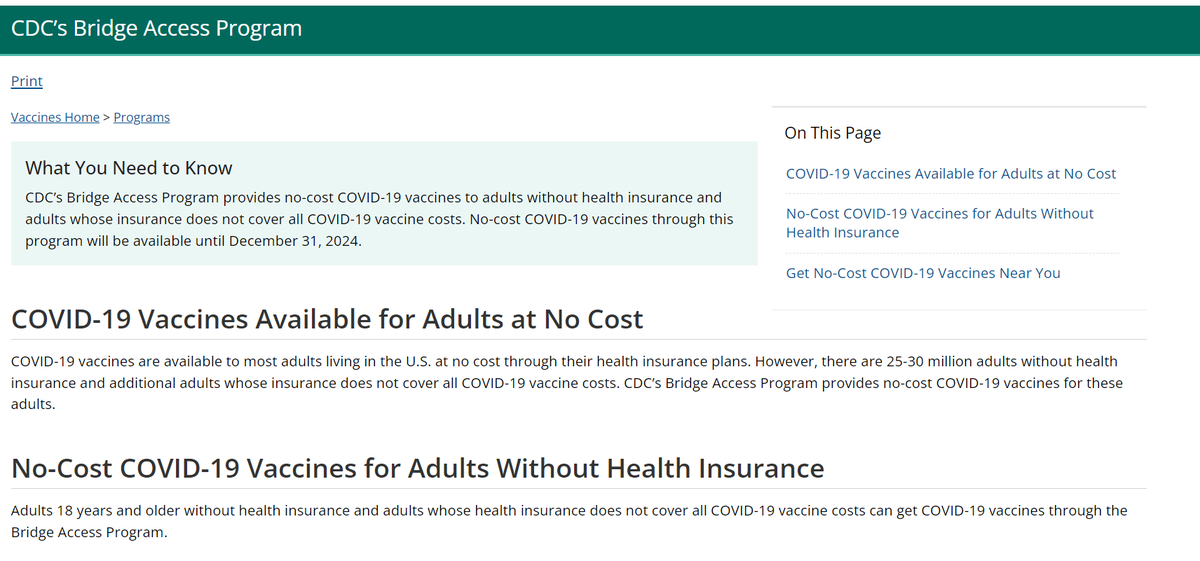
Task: Jump to COVID-19 Vaccines Available for Adults at No Cost
Action: (951, 173)
